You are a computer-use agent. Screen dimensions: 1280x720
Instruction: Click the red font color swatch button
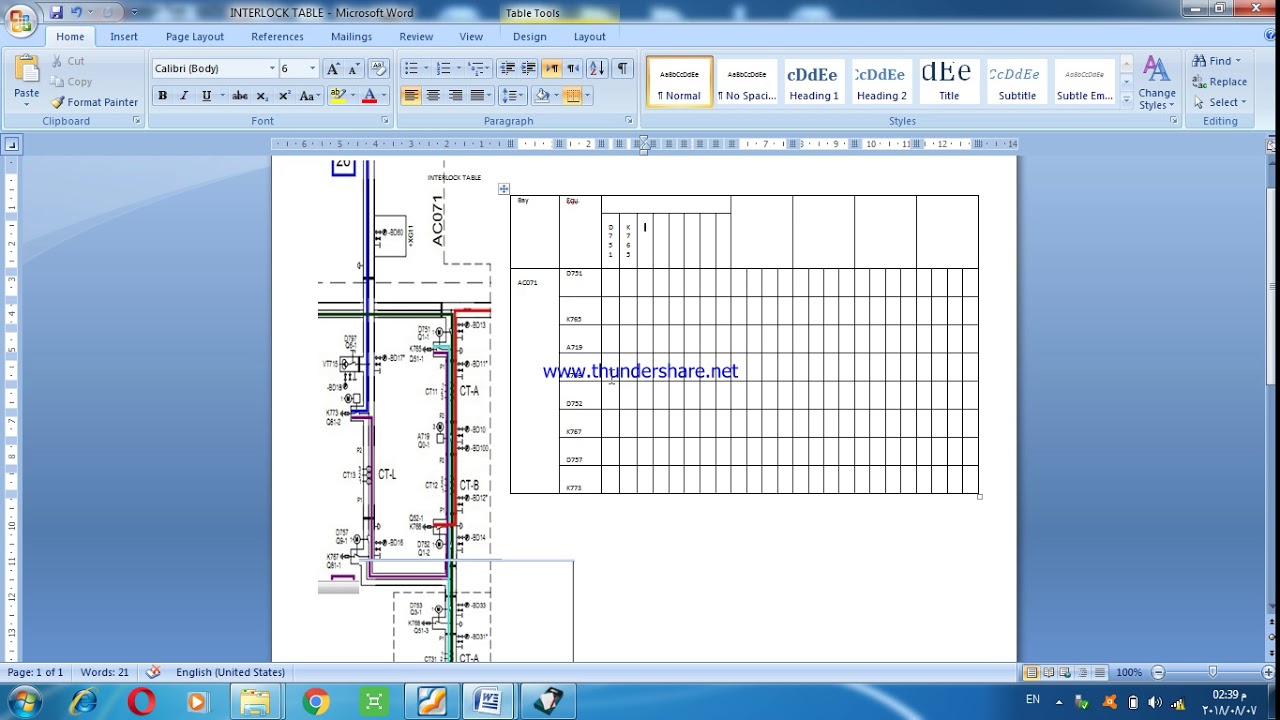[369, 96]
